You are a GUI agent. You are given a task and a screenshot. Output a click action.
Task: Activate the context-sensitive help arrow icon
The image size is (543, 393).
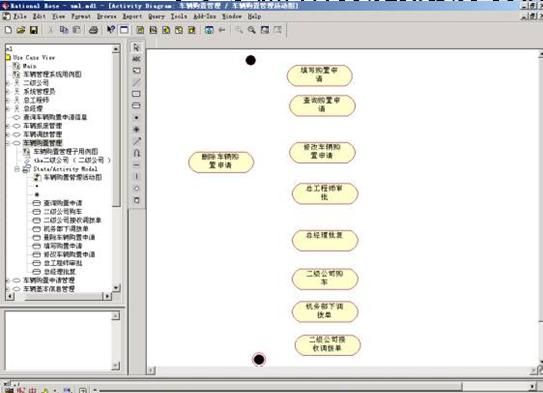point(111,30)
